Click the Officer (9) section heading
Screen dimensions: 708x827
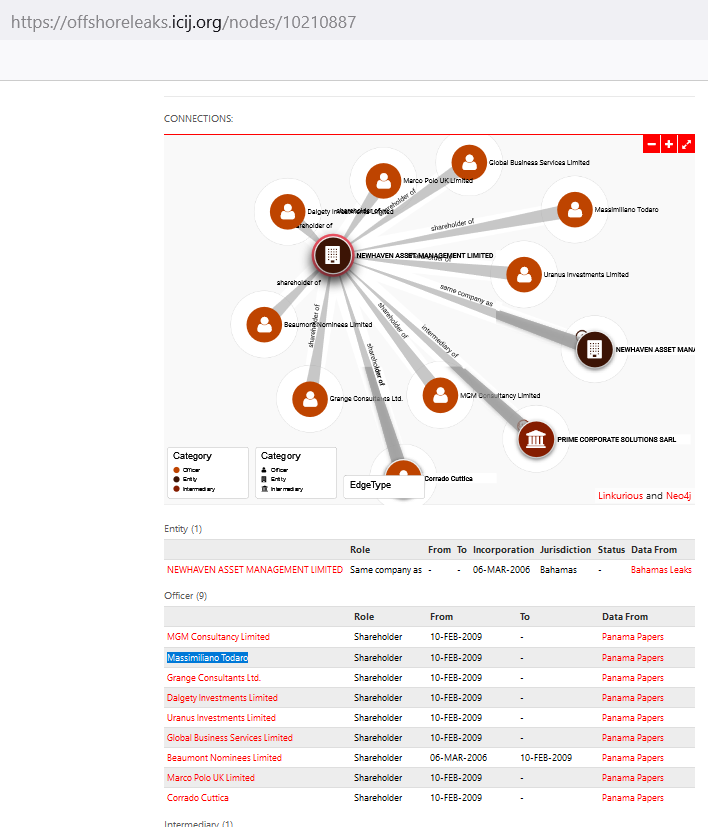185,595
